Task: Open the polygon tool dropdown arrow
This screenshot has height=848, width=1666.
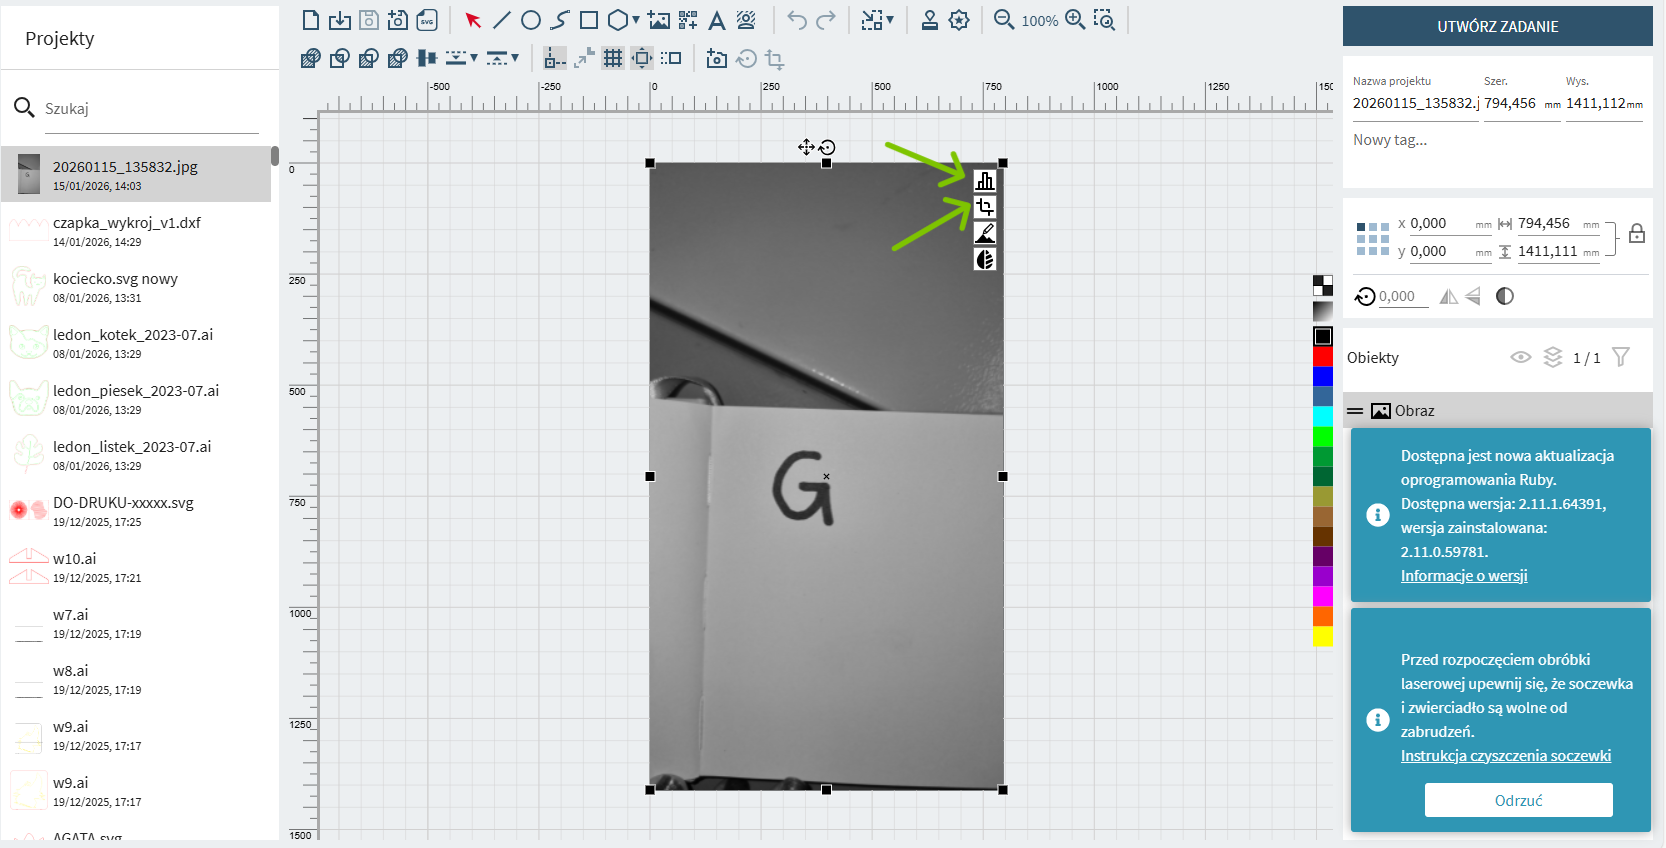Action: tap(636, 20)
